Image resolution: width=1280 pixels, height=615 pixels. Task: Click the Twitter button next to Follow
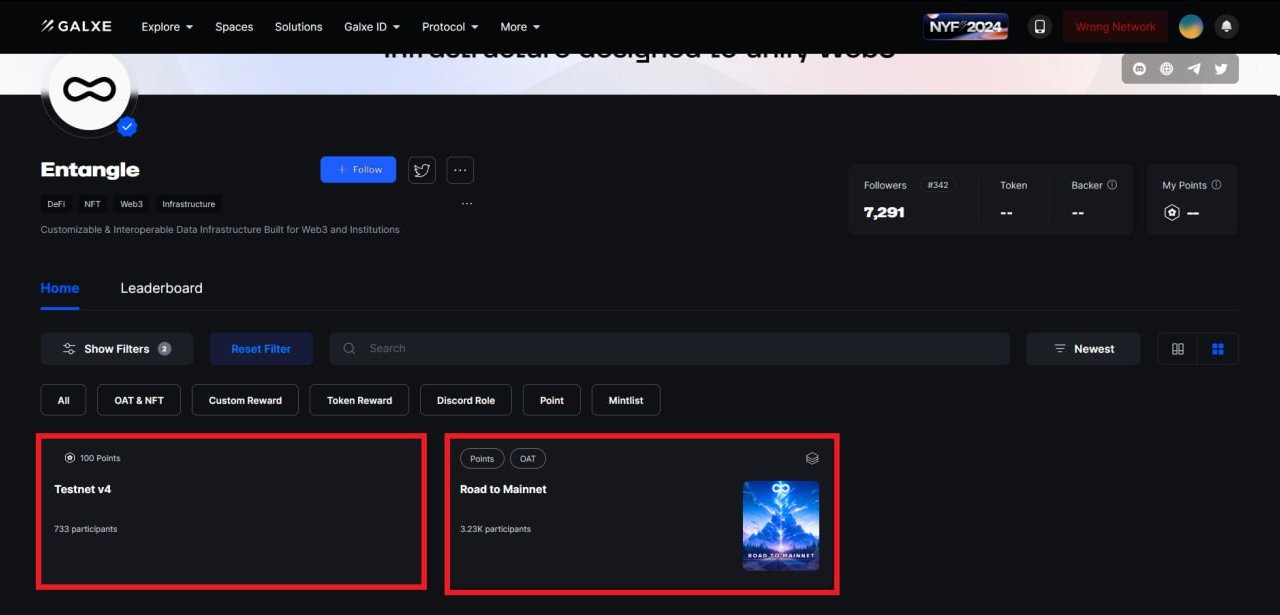click(422, 170)
